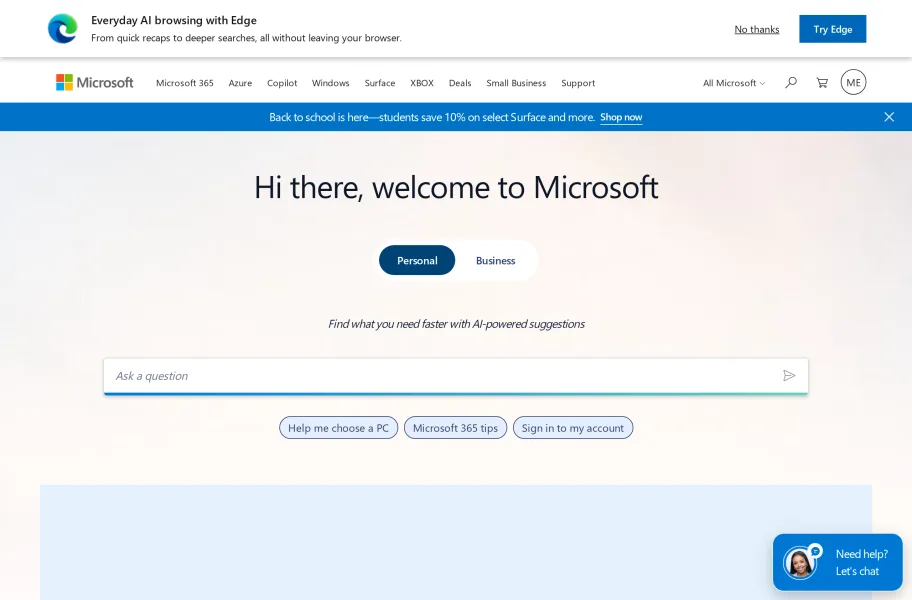Click the No thanks link
The width and height of the screenshot is (912, 600).
click(757, 29)
